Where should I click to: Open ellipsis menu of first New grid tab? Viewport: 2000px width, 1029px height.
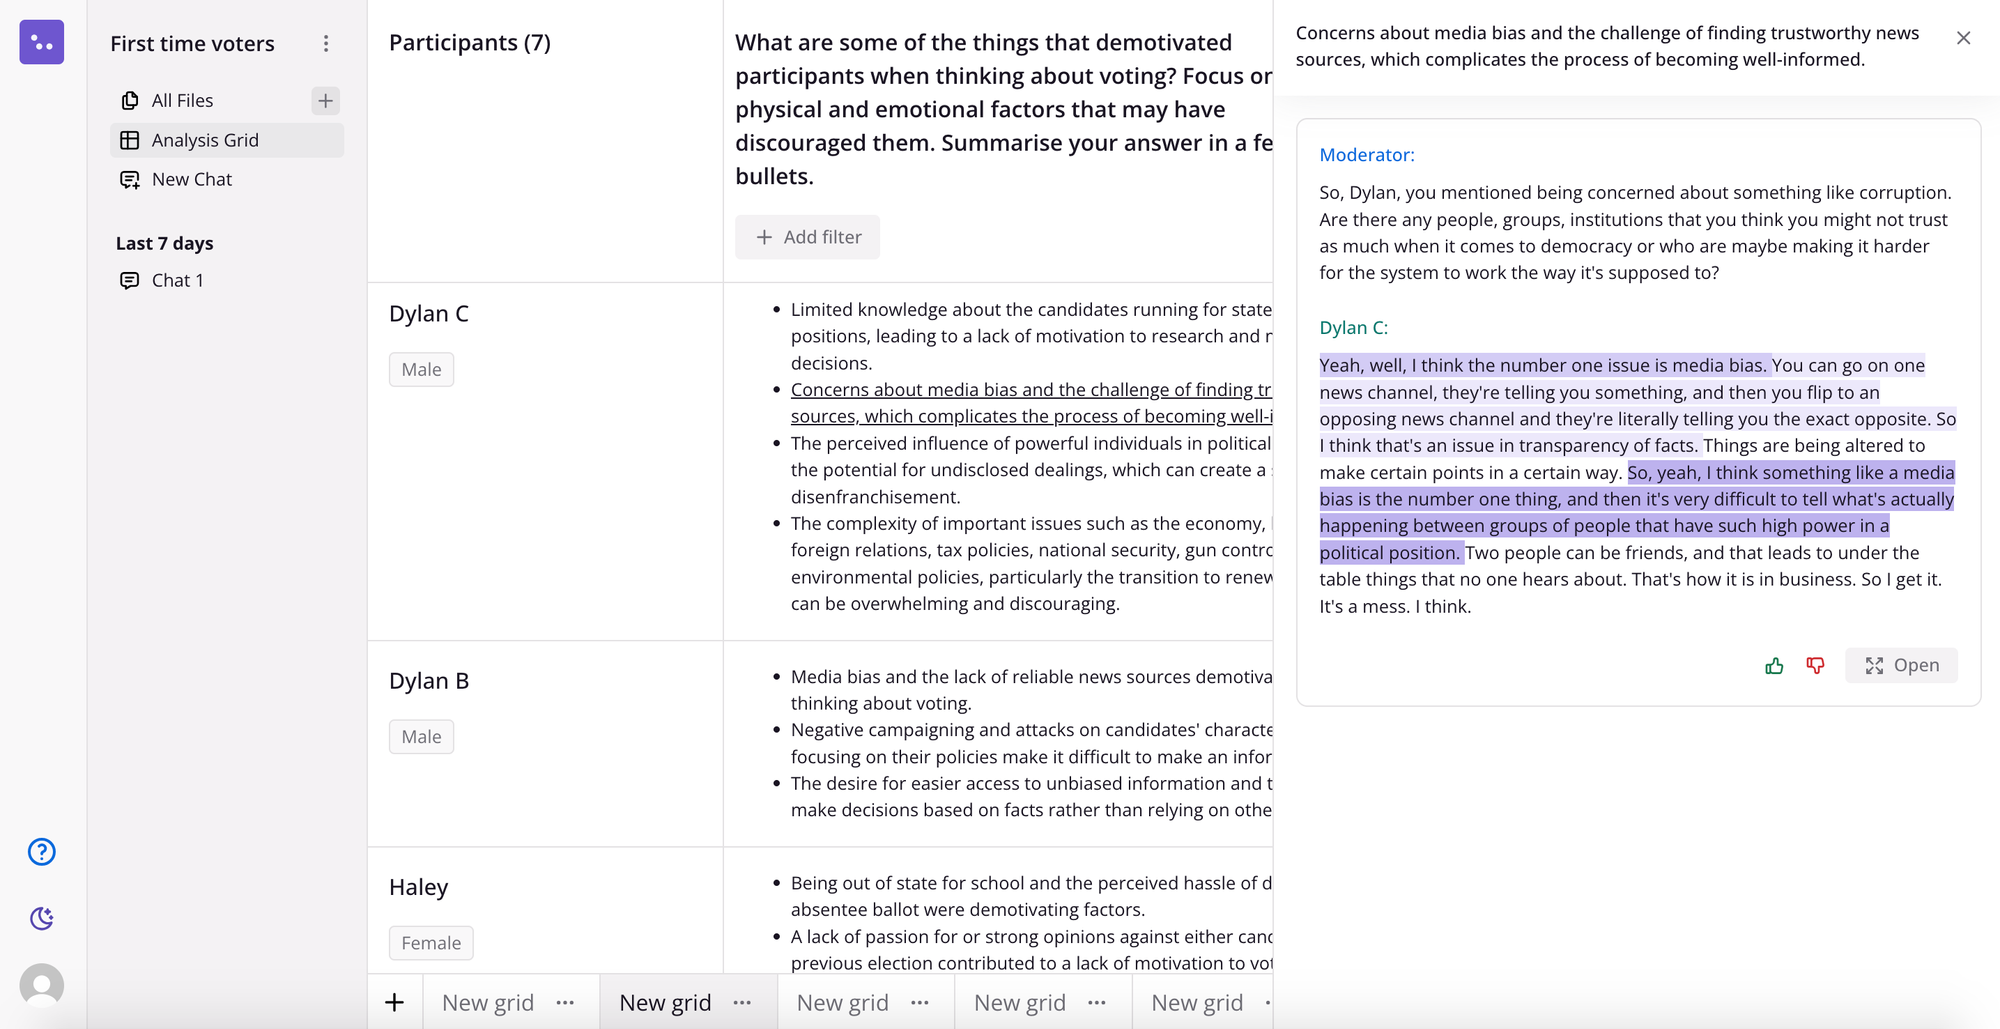click(x=565, y=1002)
